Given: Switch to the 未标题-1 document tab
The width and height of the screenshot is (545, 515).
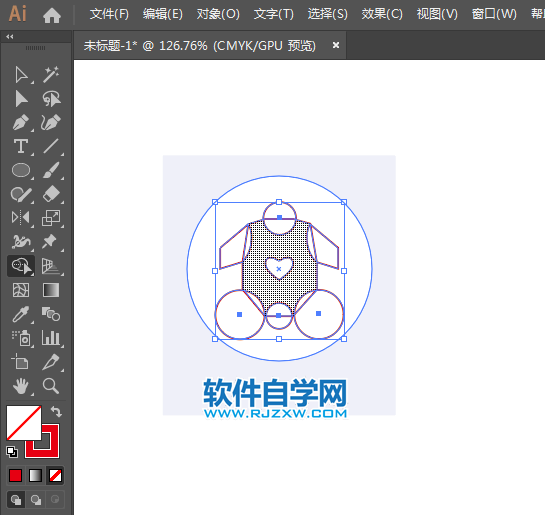Looking at the screenshot, I should click(x=200, y=46).
